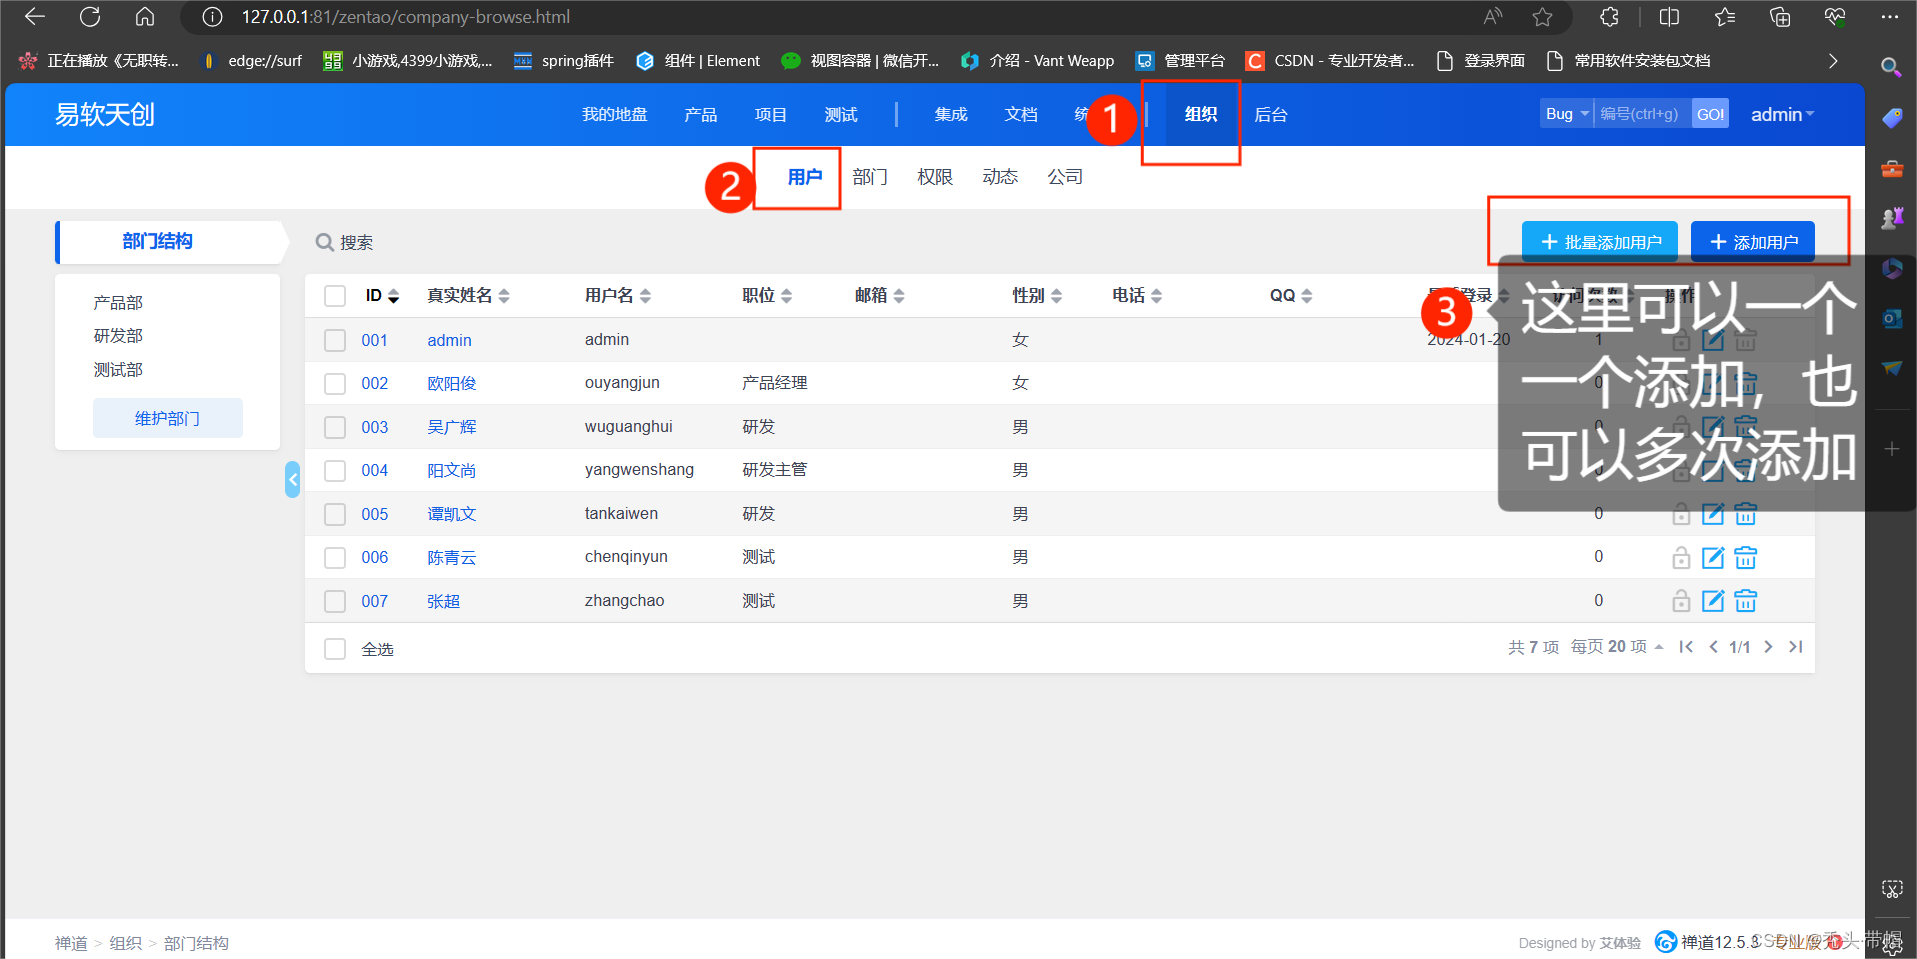The image size is (1917, 959).
Task: Click the unlock icon for user 陈青云
Action: [x=1681, y=557]
